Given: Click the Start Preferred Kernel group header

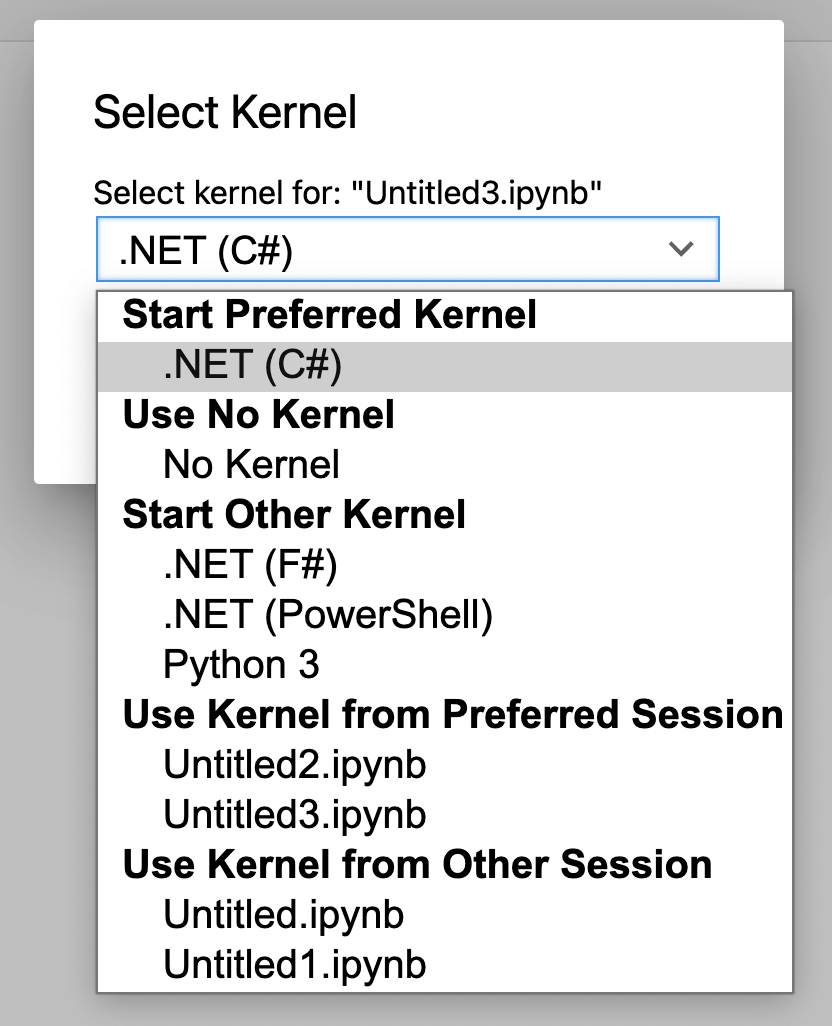Looking at the screenshot, I should pos(330,315).
